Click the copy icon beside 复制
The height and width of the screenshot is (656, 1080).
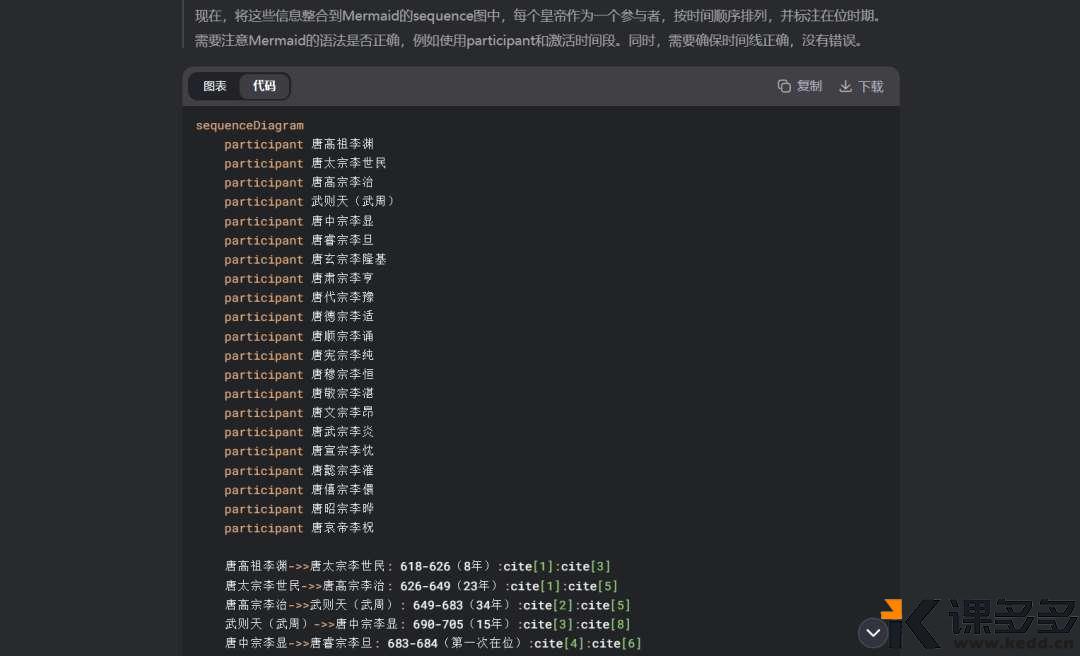(784, 86)
